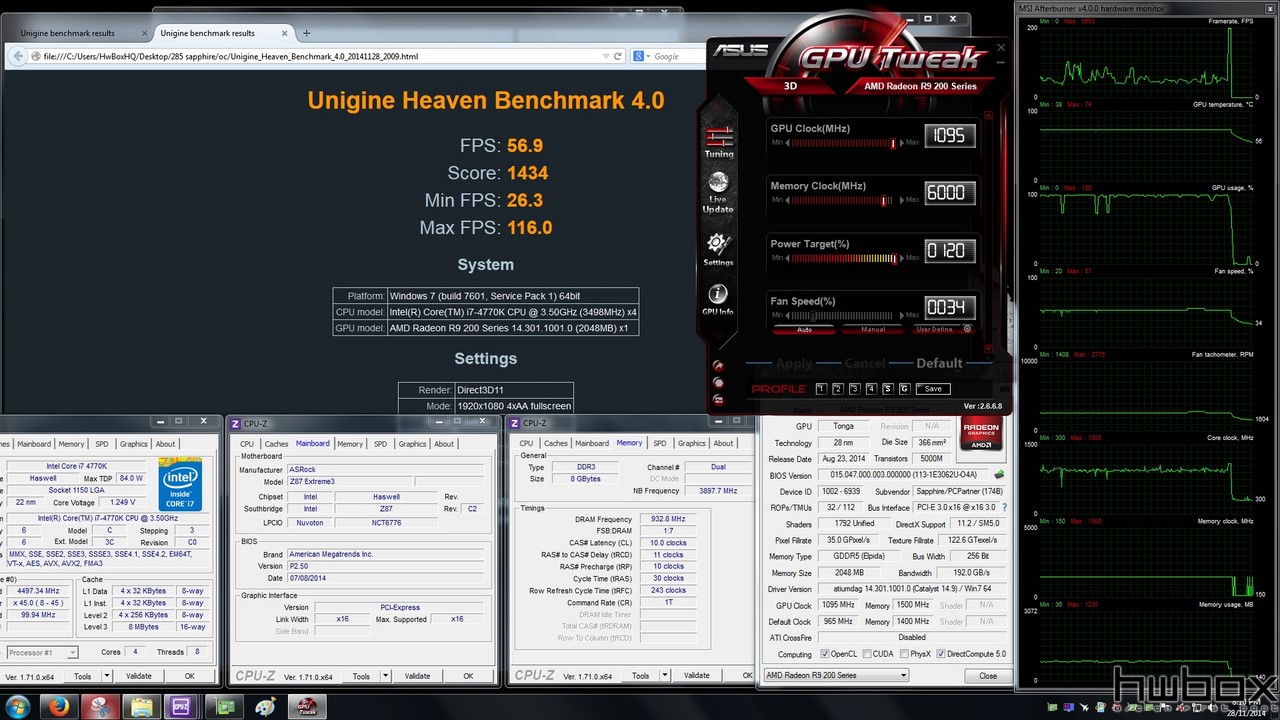The height and width of the screenshot is (720, 1280).
Task: Open Live Update in GPU Tweak
Action: pos(718,193)
